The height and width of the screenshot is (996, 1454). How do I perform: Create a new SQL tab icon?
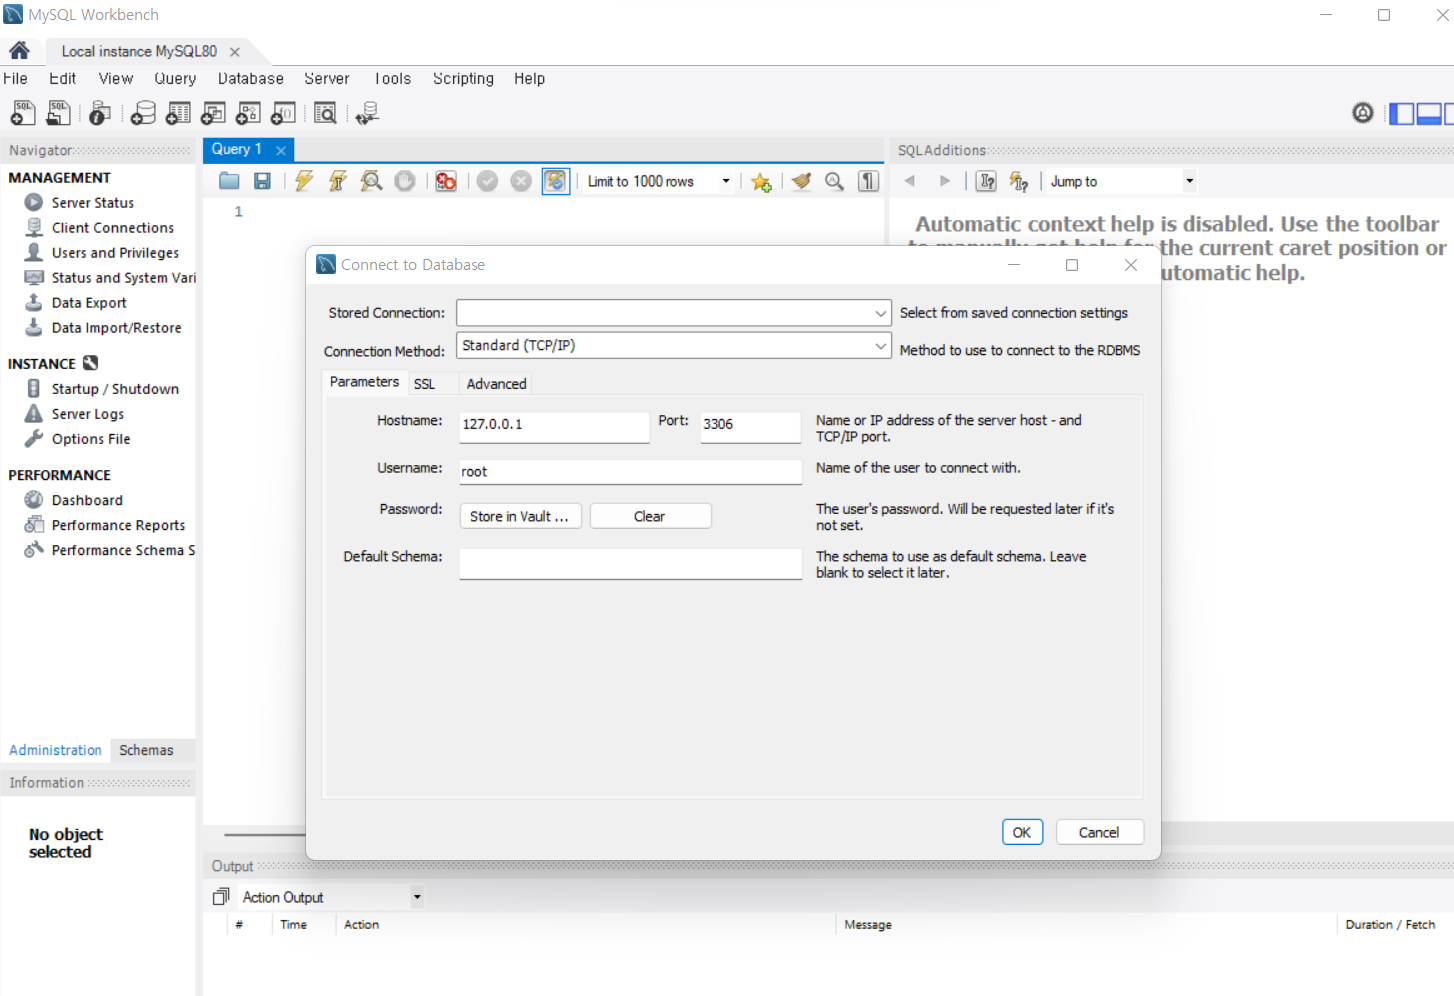22,113
